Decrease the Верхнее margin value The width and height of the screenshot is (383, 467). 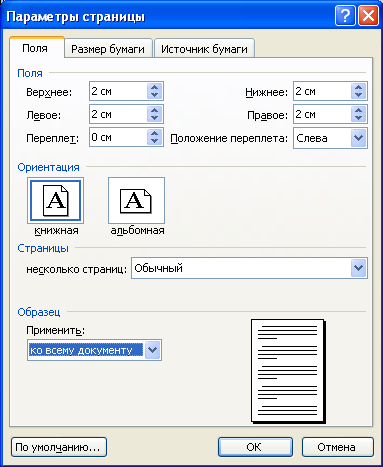[154, 95]
